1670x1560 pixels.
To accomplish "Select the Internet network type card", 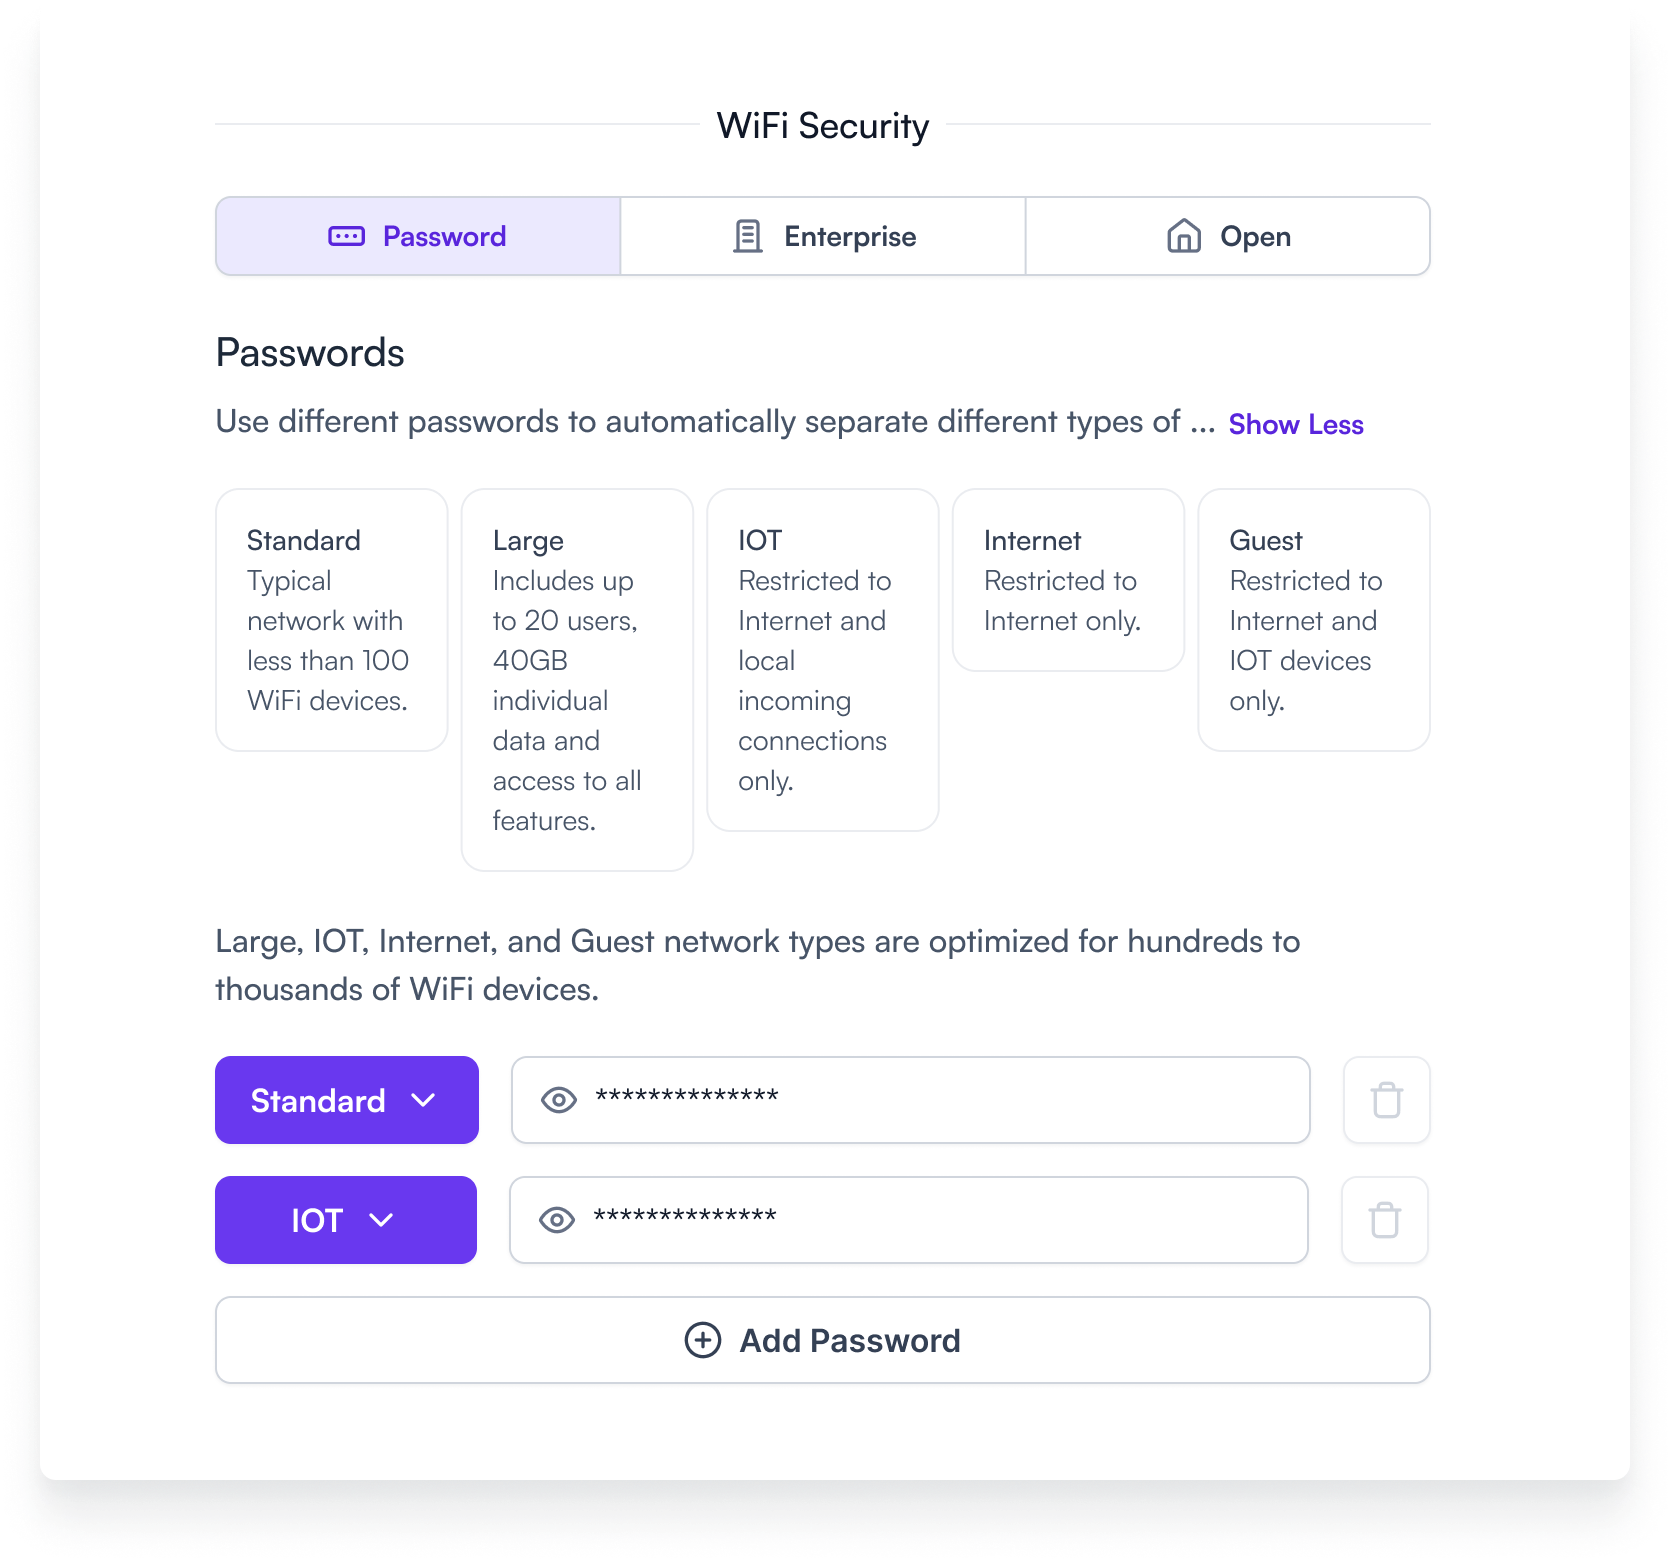I will point(1068,580).
